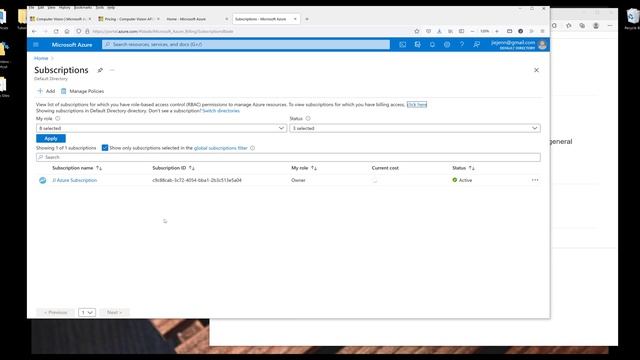Click the Microsoft Azure logo text

click(72, 45)
